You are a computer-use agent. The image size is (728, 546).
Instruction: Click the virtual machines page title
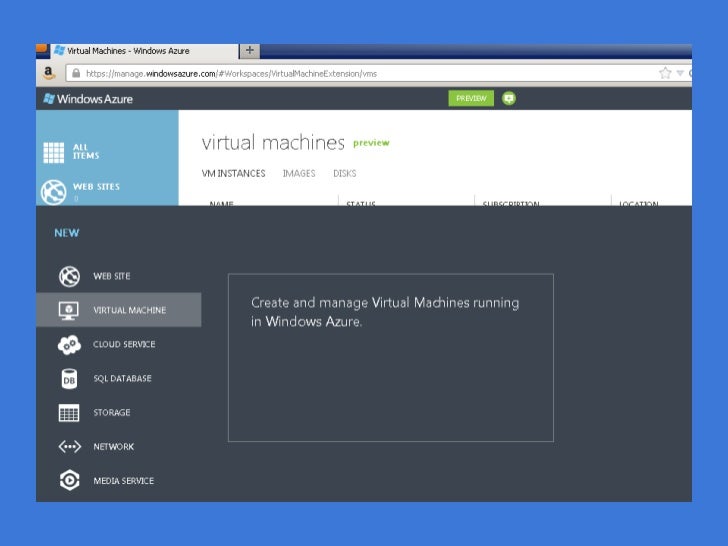point(273,143)
